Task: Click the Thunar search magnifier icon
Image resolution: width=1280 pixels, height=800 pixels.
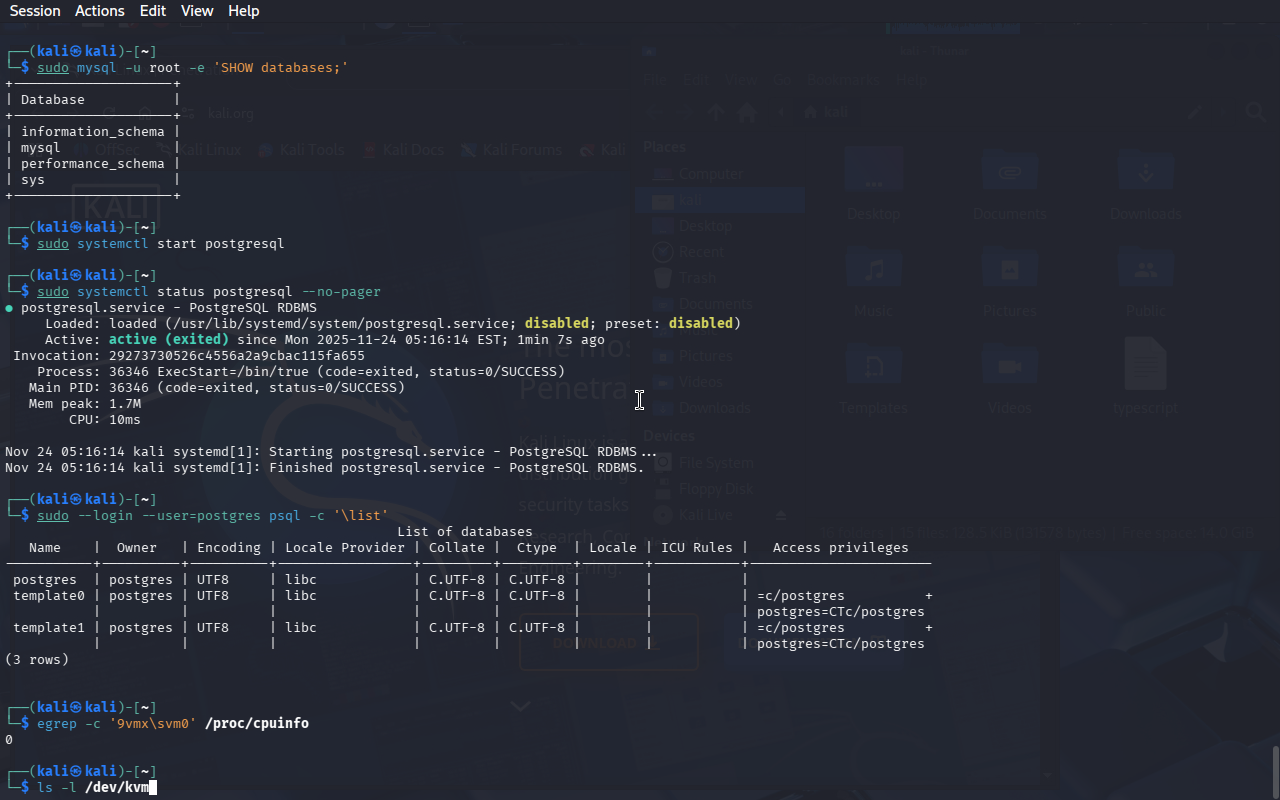Action: [x=1255, y=112]
